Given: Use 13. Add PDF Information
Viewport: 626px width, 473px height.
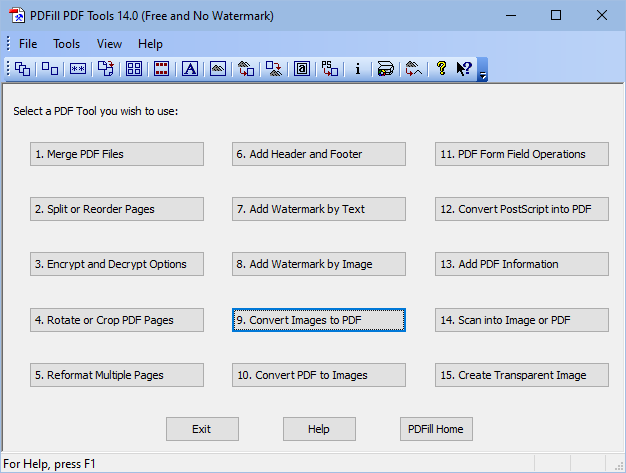Looking at the screenshot, I should pyautogui.click(x=522, y=264).
